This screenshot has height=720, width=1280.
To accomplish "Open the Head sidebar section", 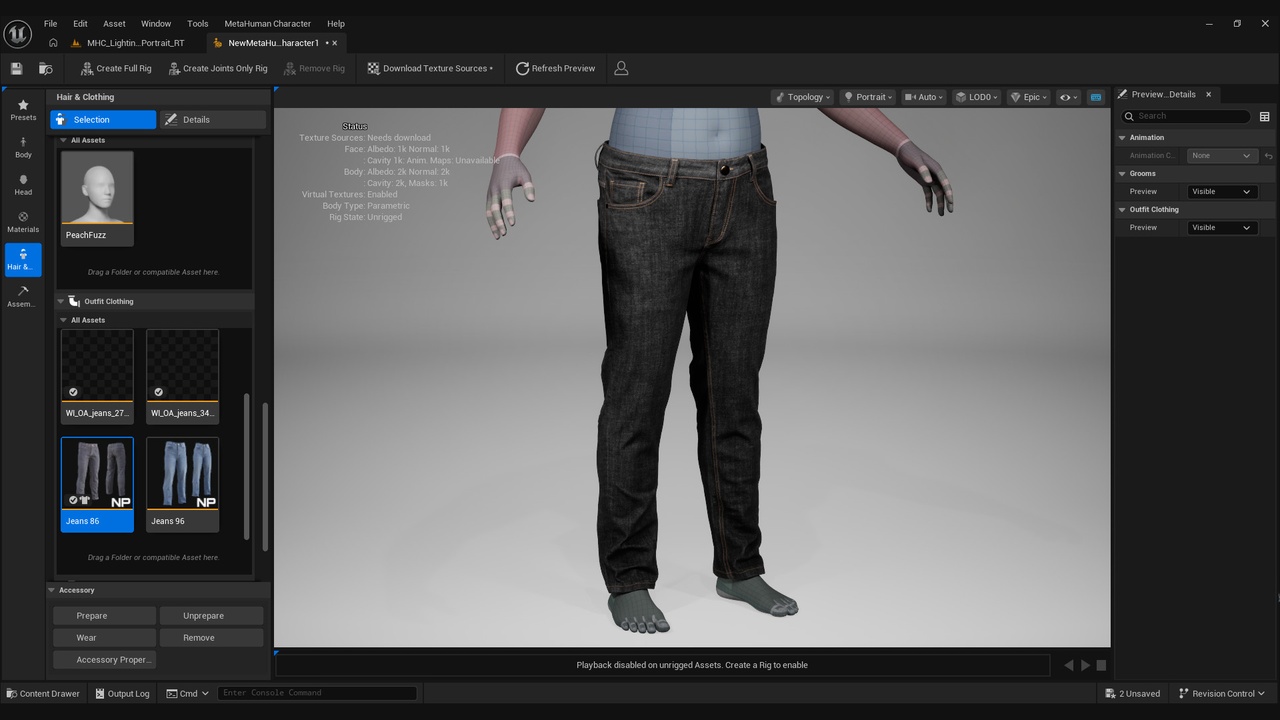I will [23, 185].
